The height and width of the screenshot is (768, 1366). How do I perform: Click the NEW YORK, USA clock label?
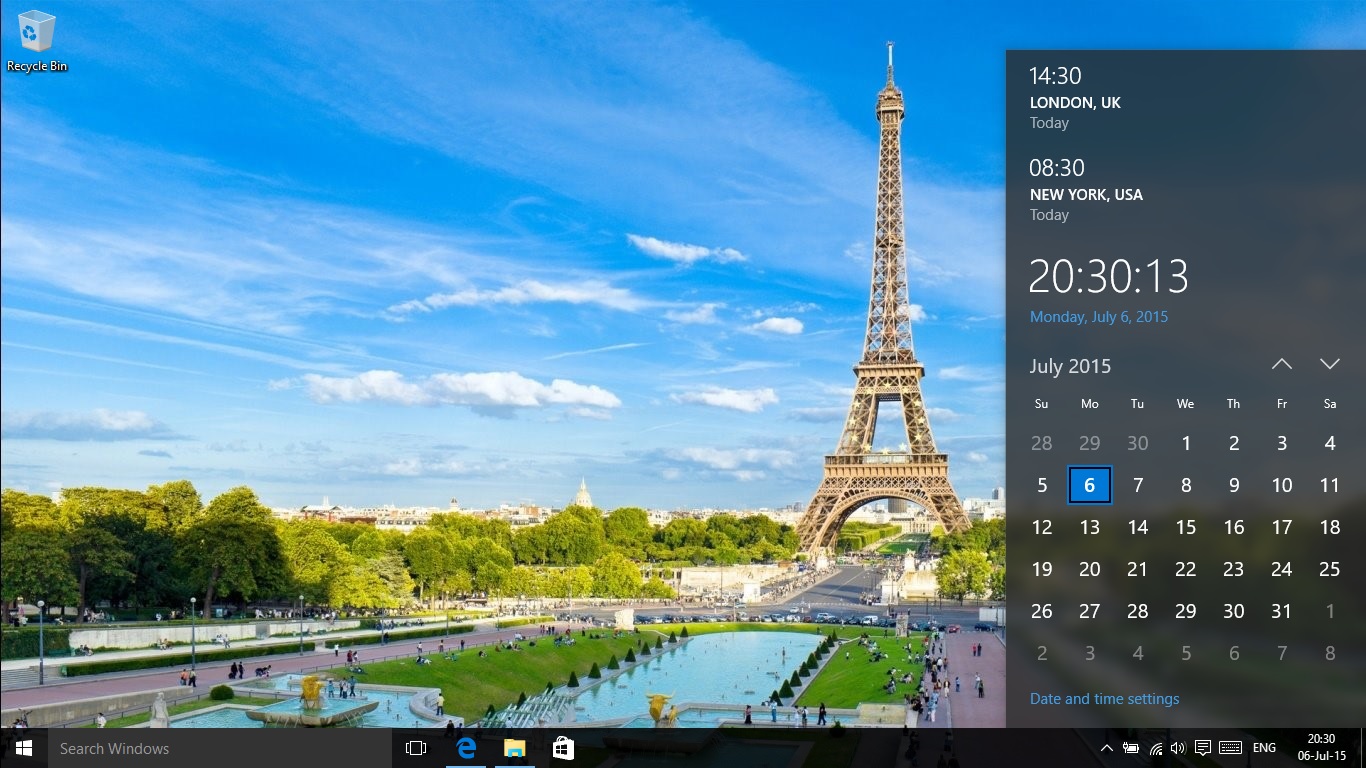coord(1086,195)
